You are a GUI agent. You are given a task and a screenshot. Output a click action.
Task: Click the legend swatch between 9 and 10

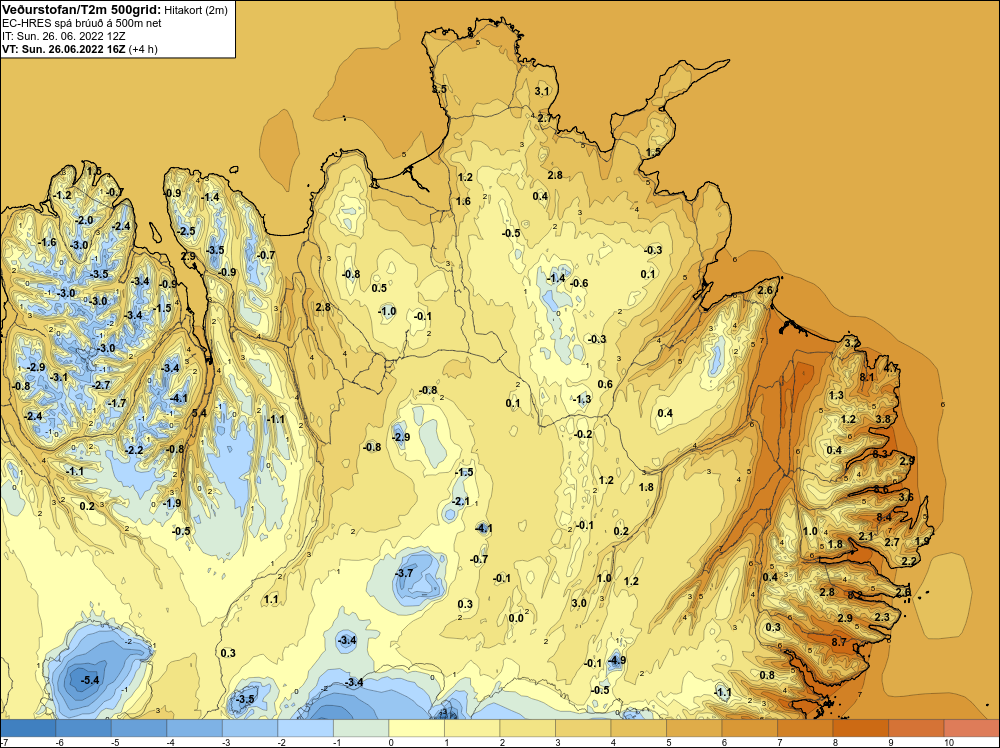(916, 728)
